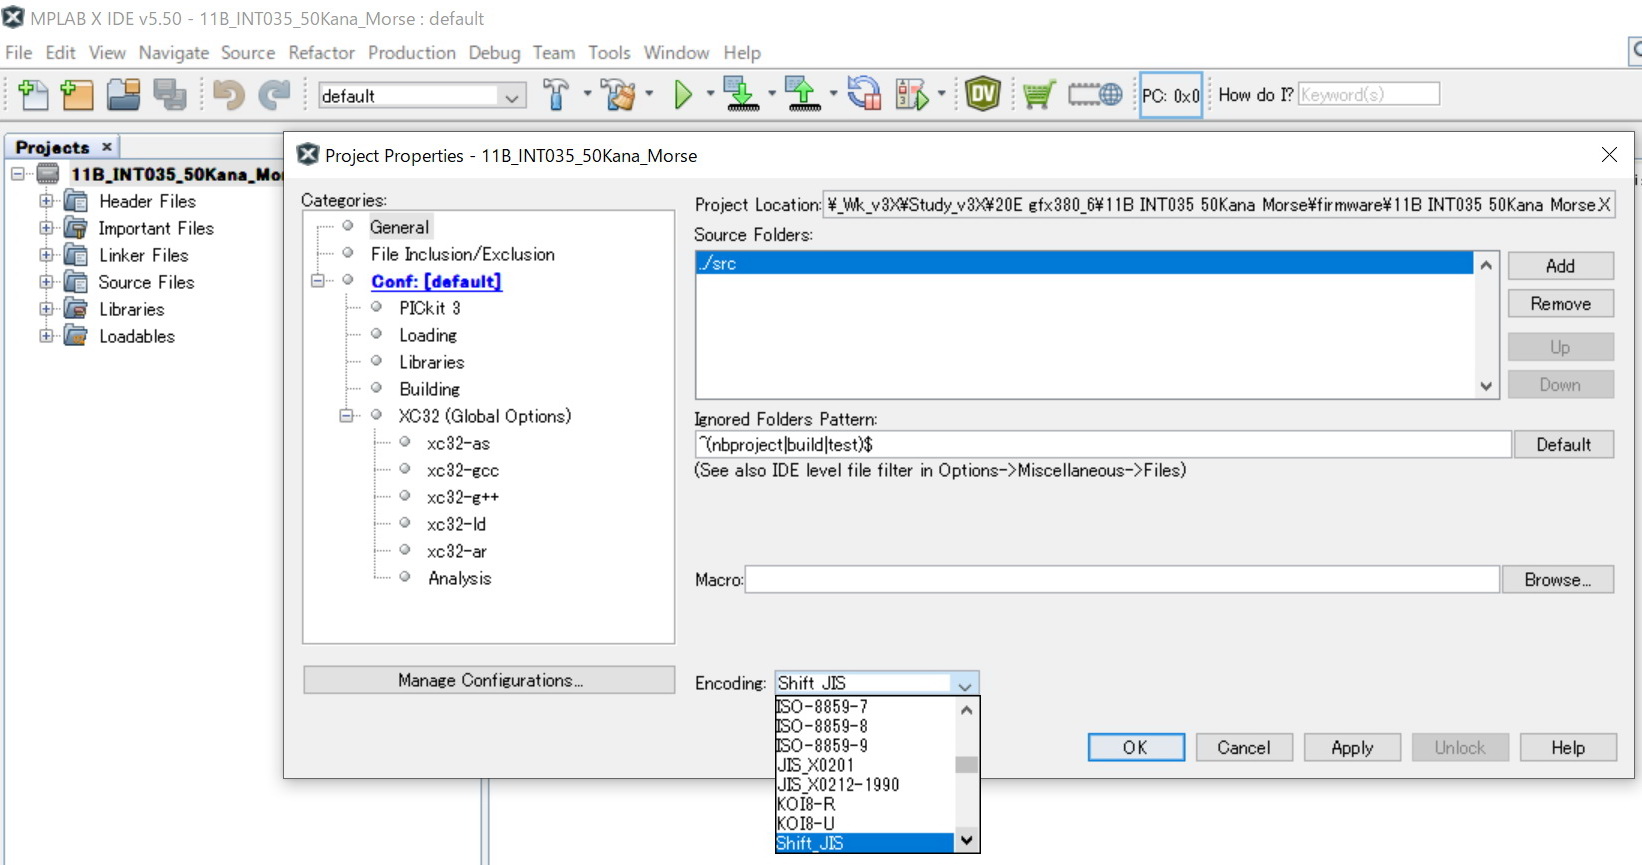Viewport: 1642px width, 865px height.
Task: Choose ISO-8859-7 in encoding list
Action: tap(865, 707)
